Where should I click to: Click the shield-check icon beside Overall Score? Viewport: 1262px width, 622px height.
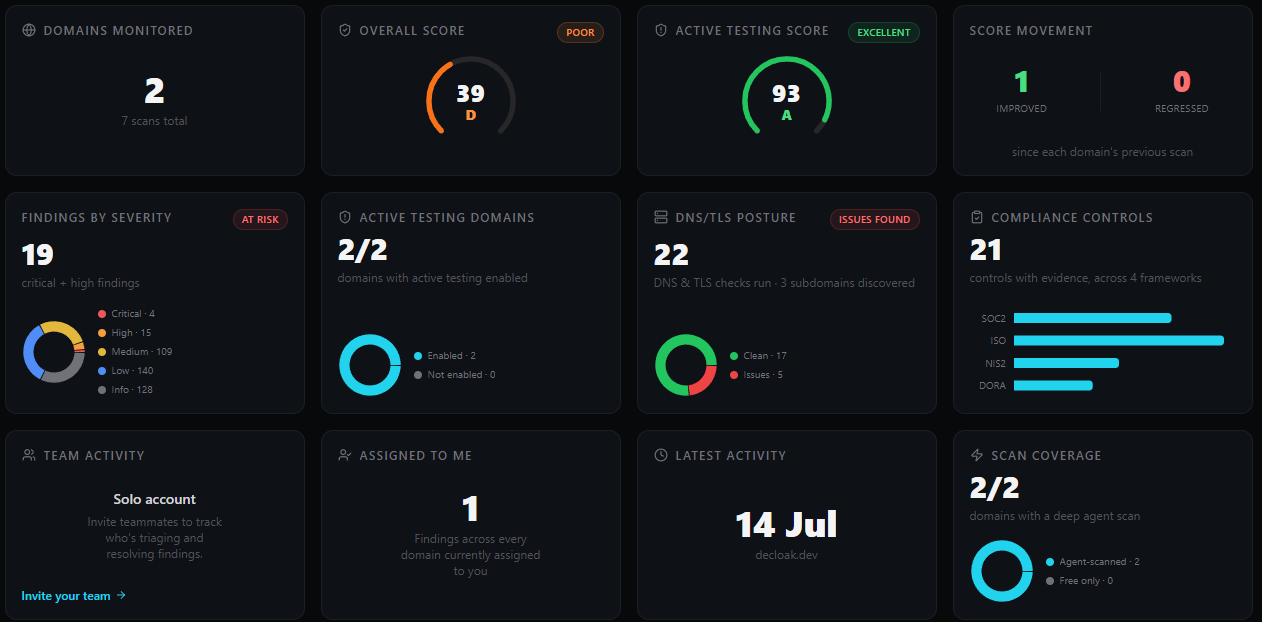(x=345, y=31)
